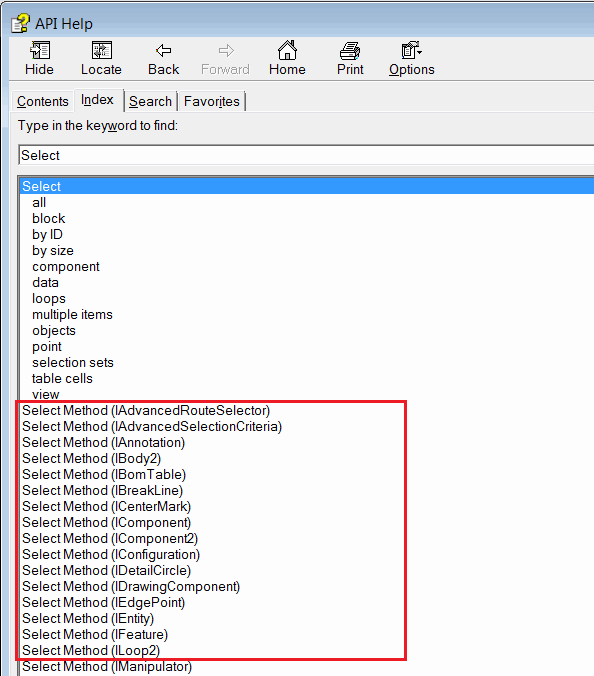Select the Index tab
594x676 pixels.
click(97, 100)
